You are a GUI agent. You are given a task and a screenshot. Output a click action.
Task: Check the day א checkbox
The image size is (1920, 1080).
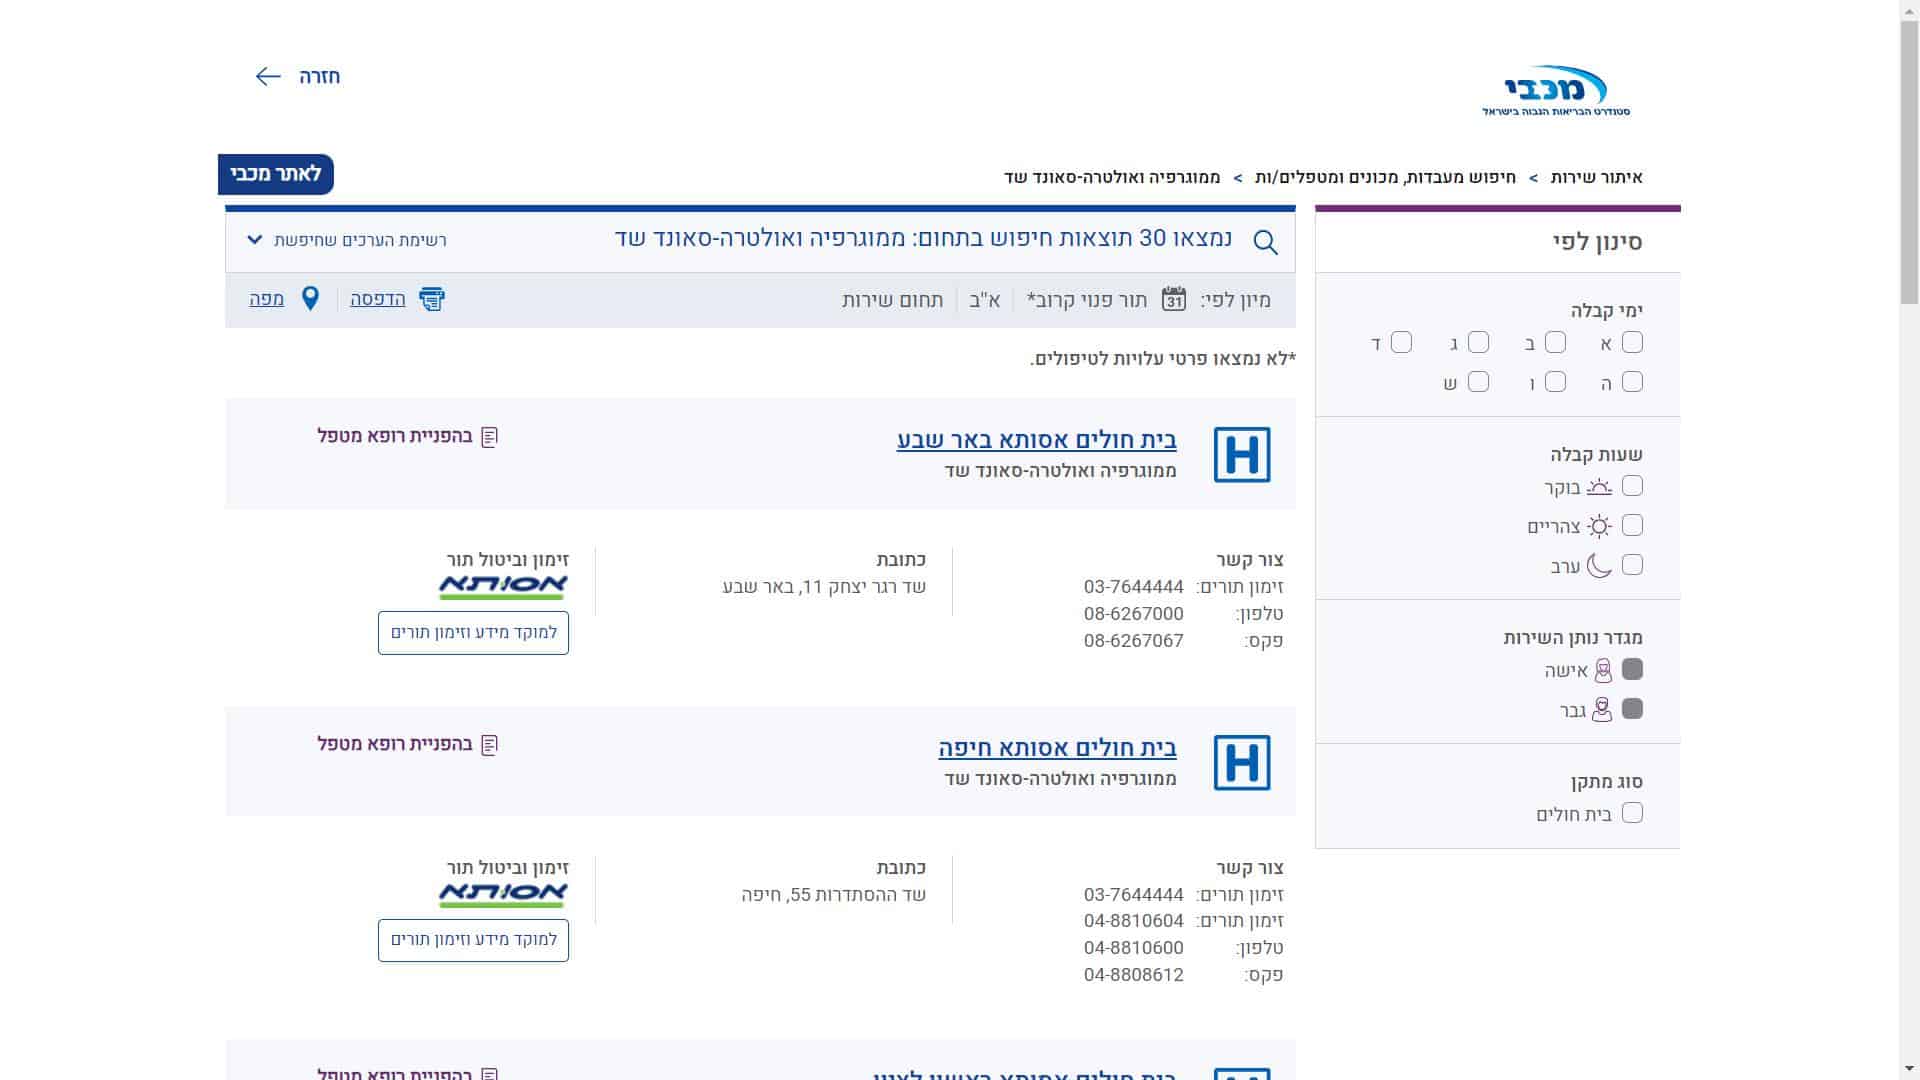pyautogui.click(x=1632, y=343)
